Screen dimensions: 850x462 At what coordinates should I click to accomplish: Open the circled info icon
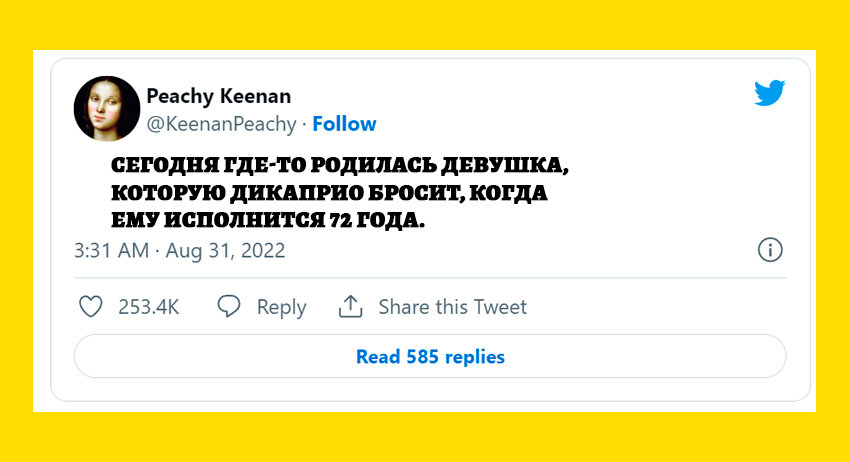pyautogui.click(x=770, y=250)
